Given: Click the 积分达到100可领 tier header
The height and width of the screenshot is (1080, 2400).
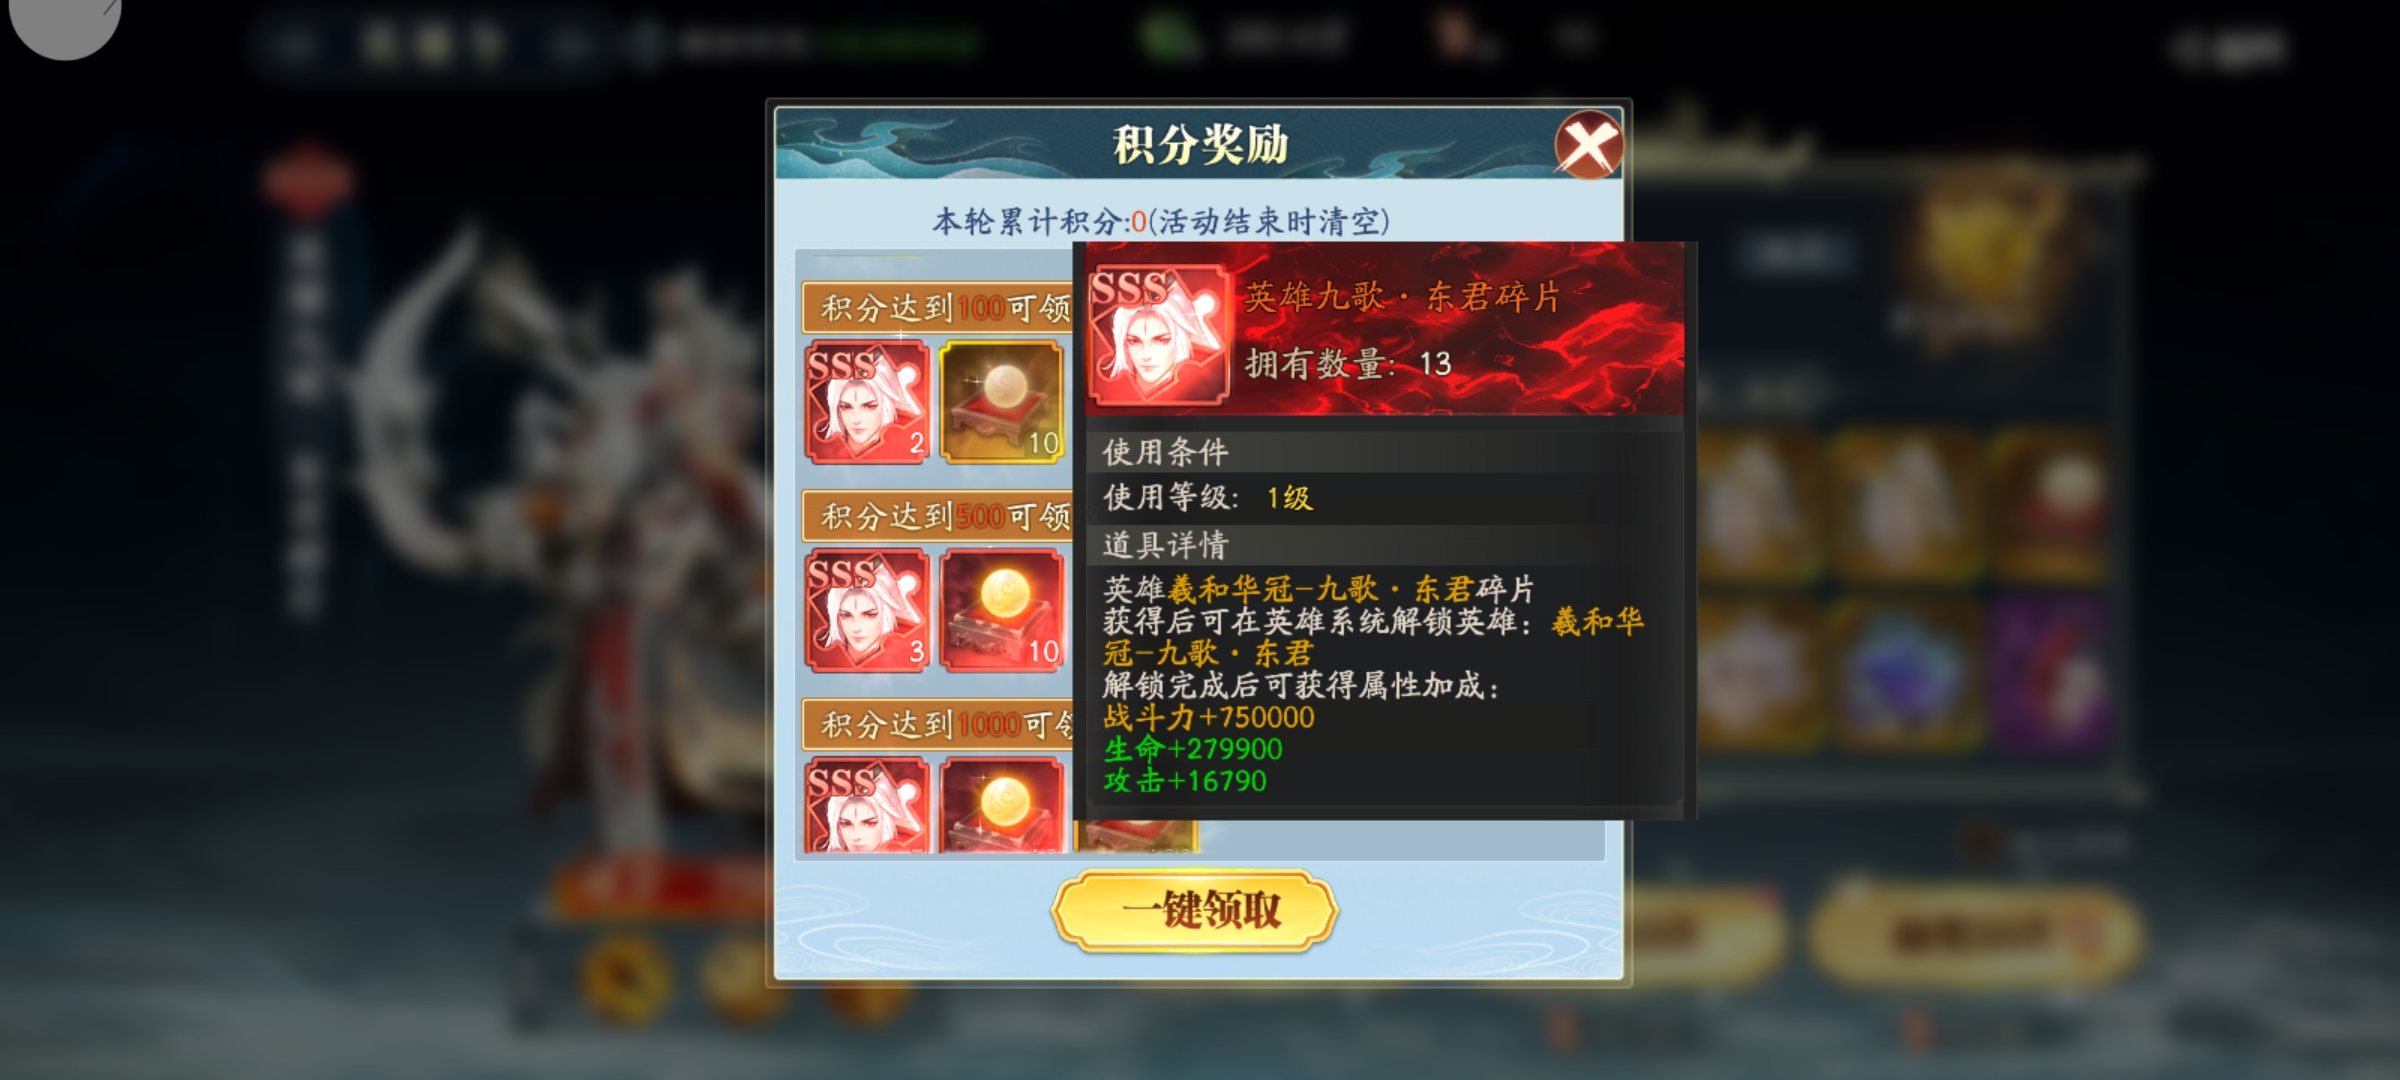Looking at the screenshot, I should [x=938, y=308].
